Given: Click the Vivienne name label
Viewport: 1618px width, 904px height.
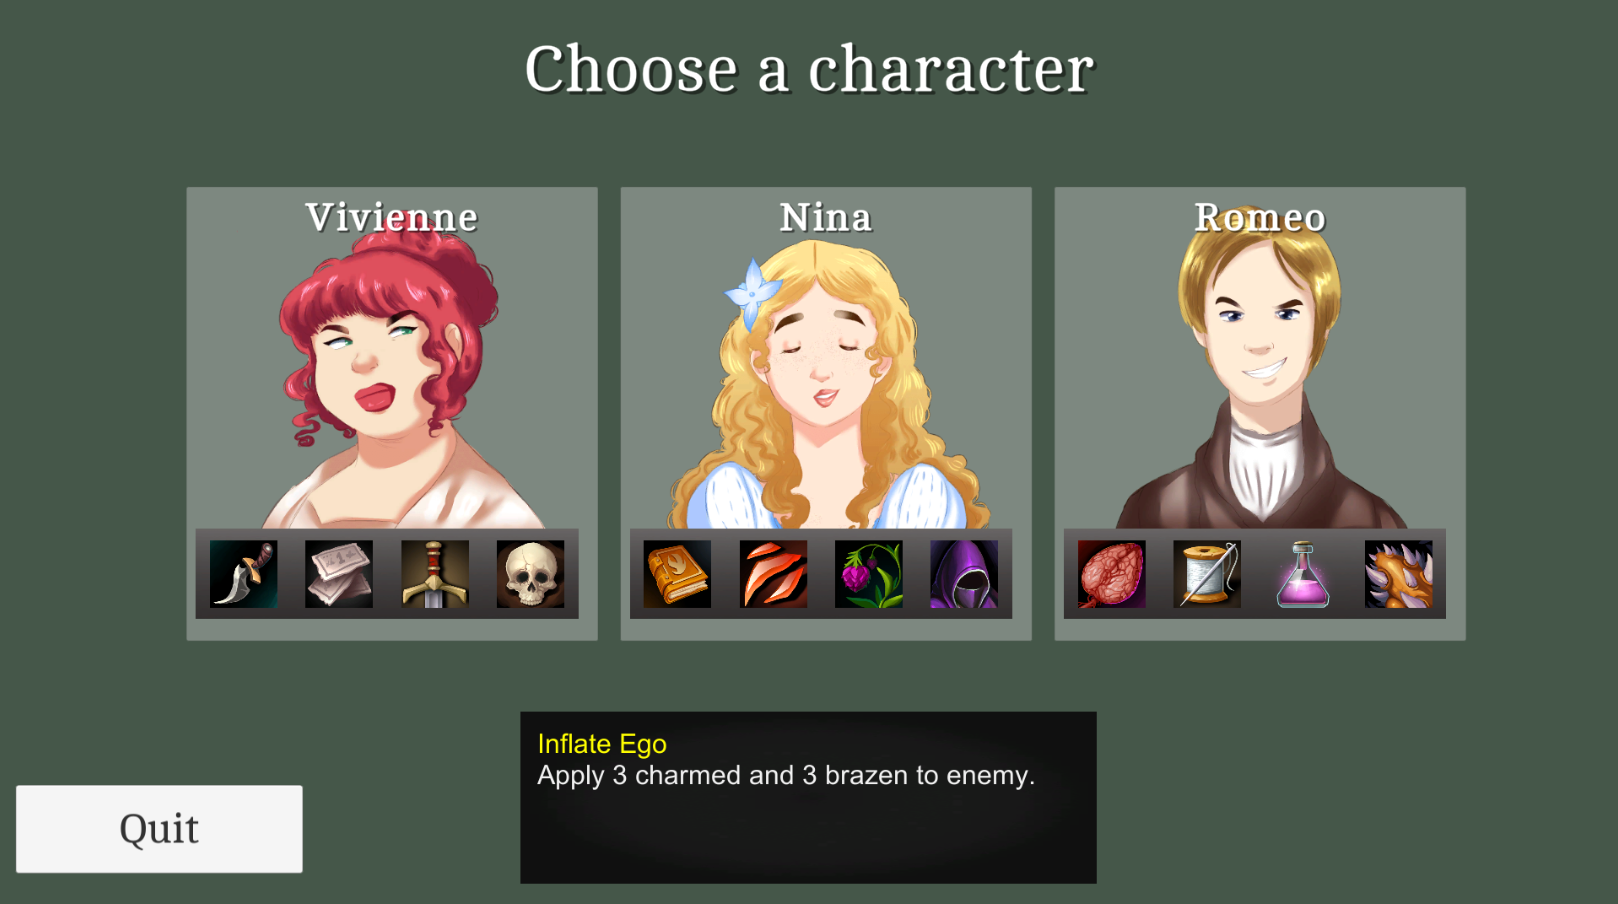Looking at the screenshot, I should [x=392, y=217].
